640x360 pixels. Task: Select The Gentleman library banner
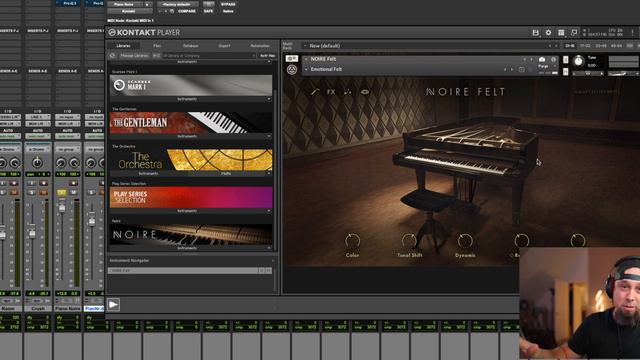pos(191,122)
